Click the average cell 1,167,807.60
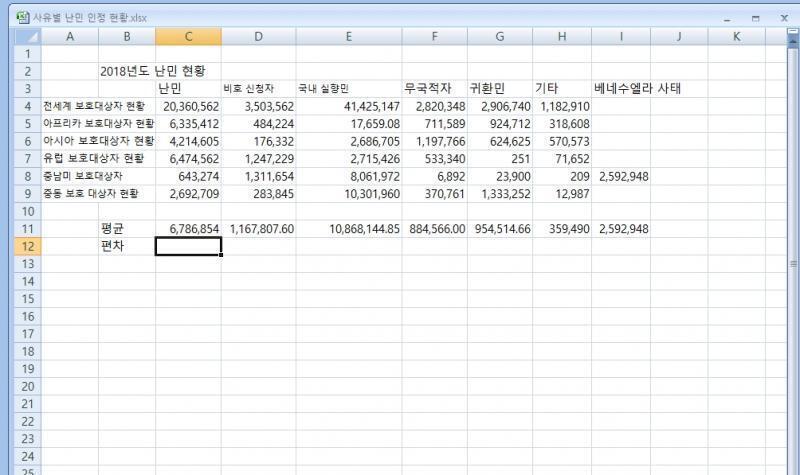 pos(259,229)
